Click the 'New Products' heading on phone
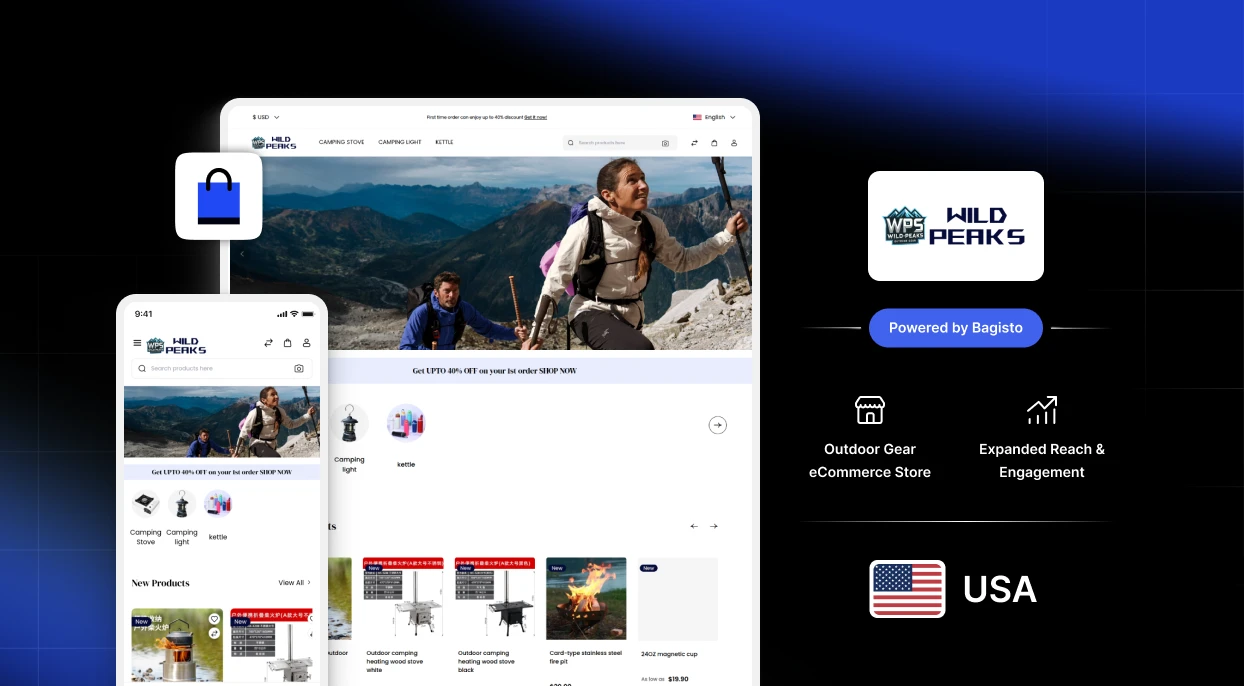The width and height of the screenshot is (1244, 686). pos(160,583)
